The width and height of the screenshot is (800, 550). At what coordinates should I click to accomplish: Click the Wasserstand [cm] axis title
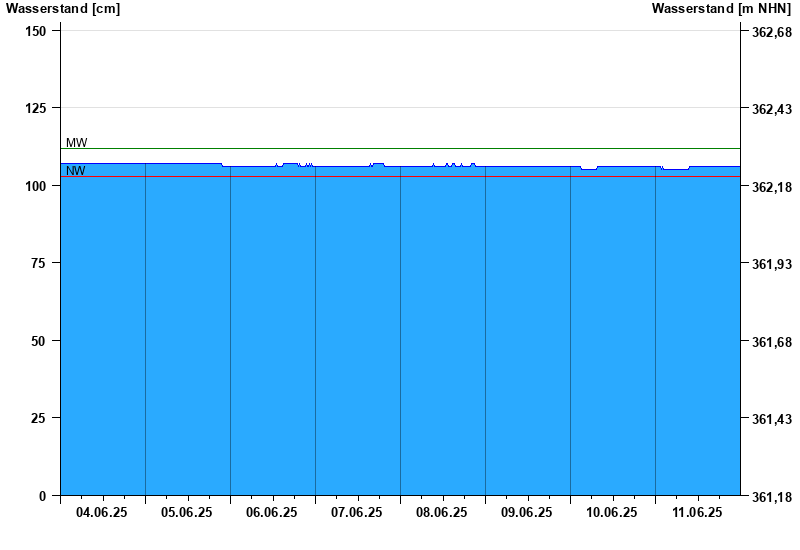pos(63,9)
